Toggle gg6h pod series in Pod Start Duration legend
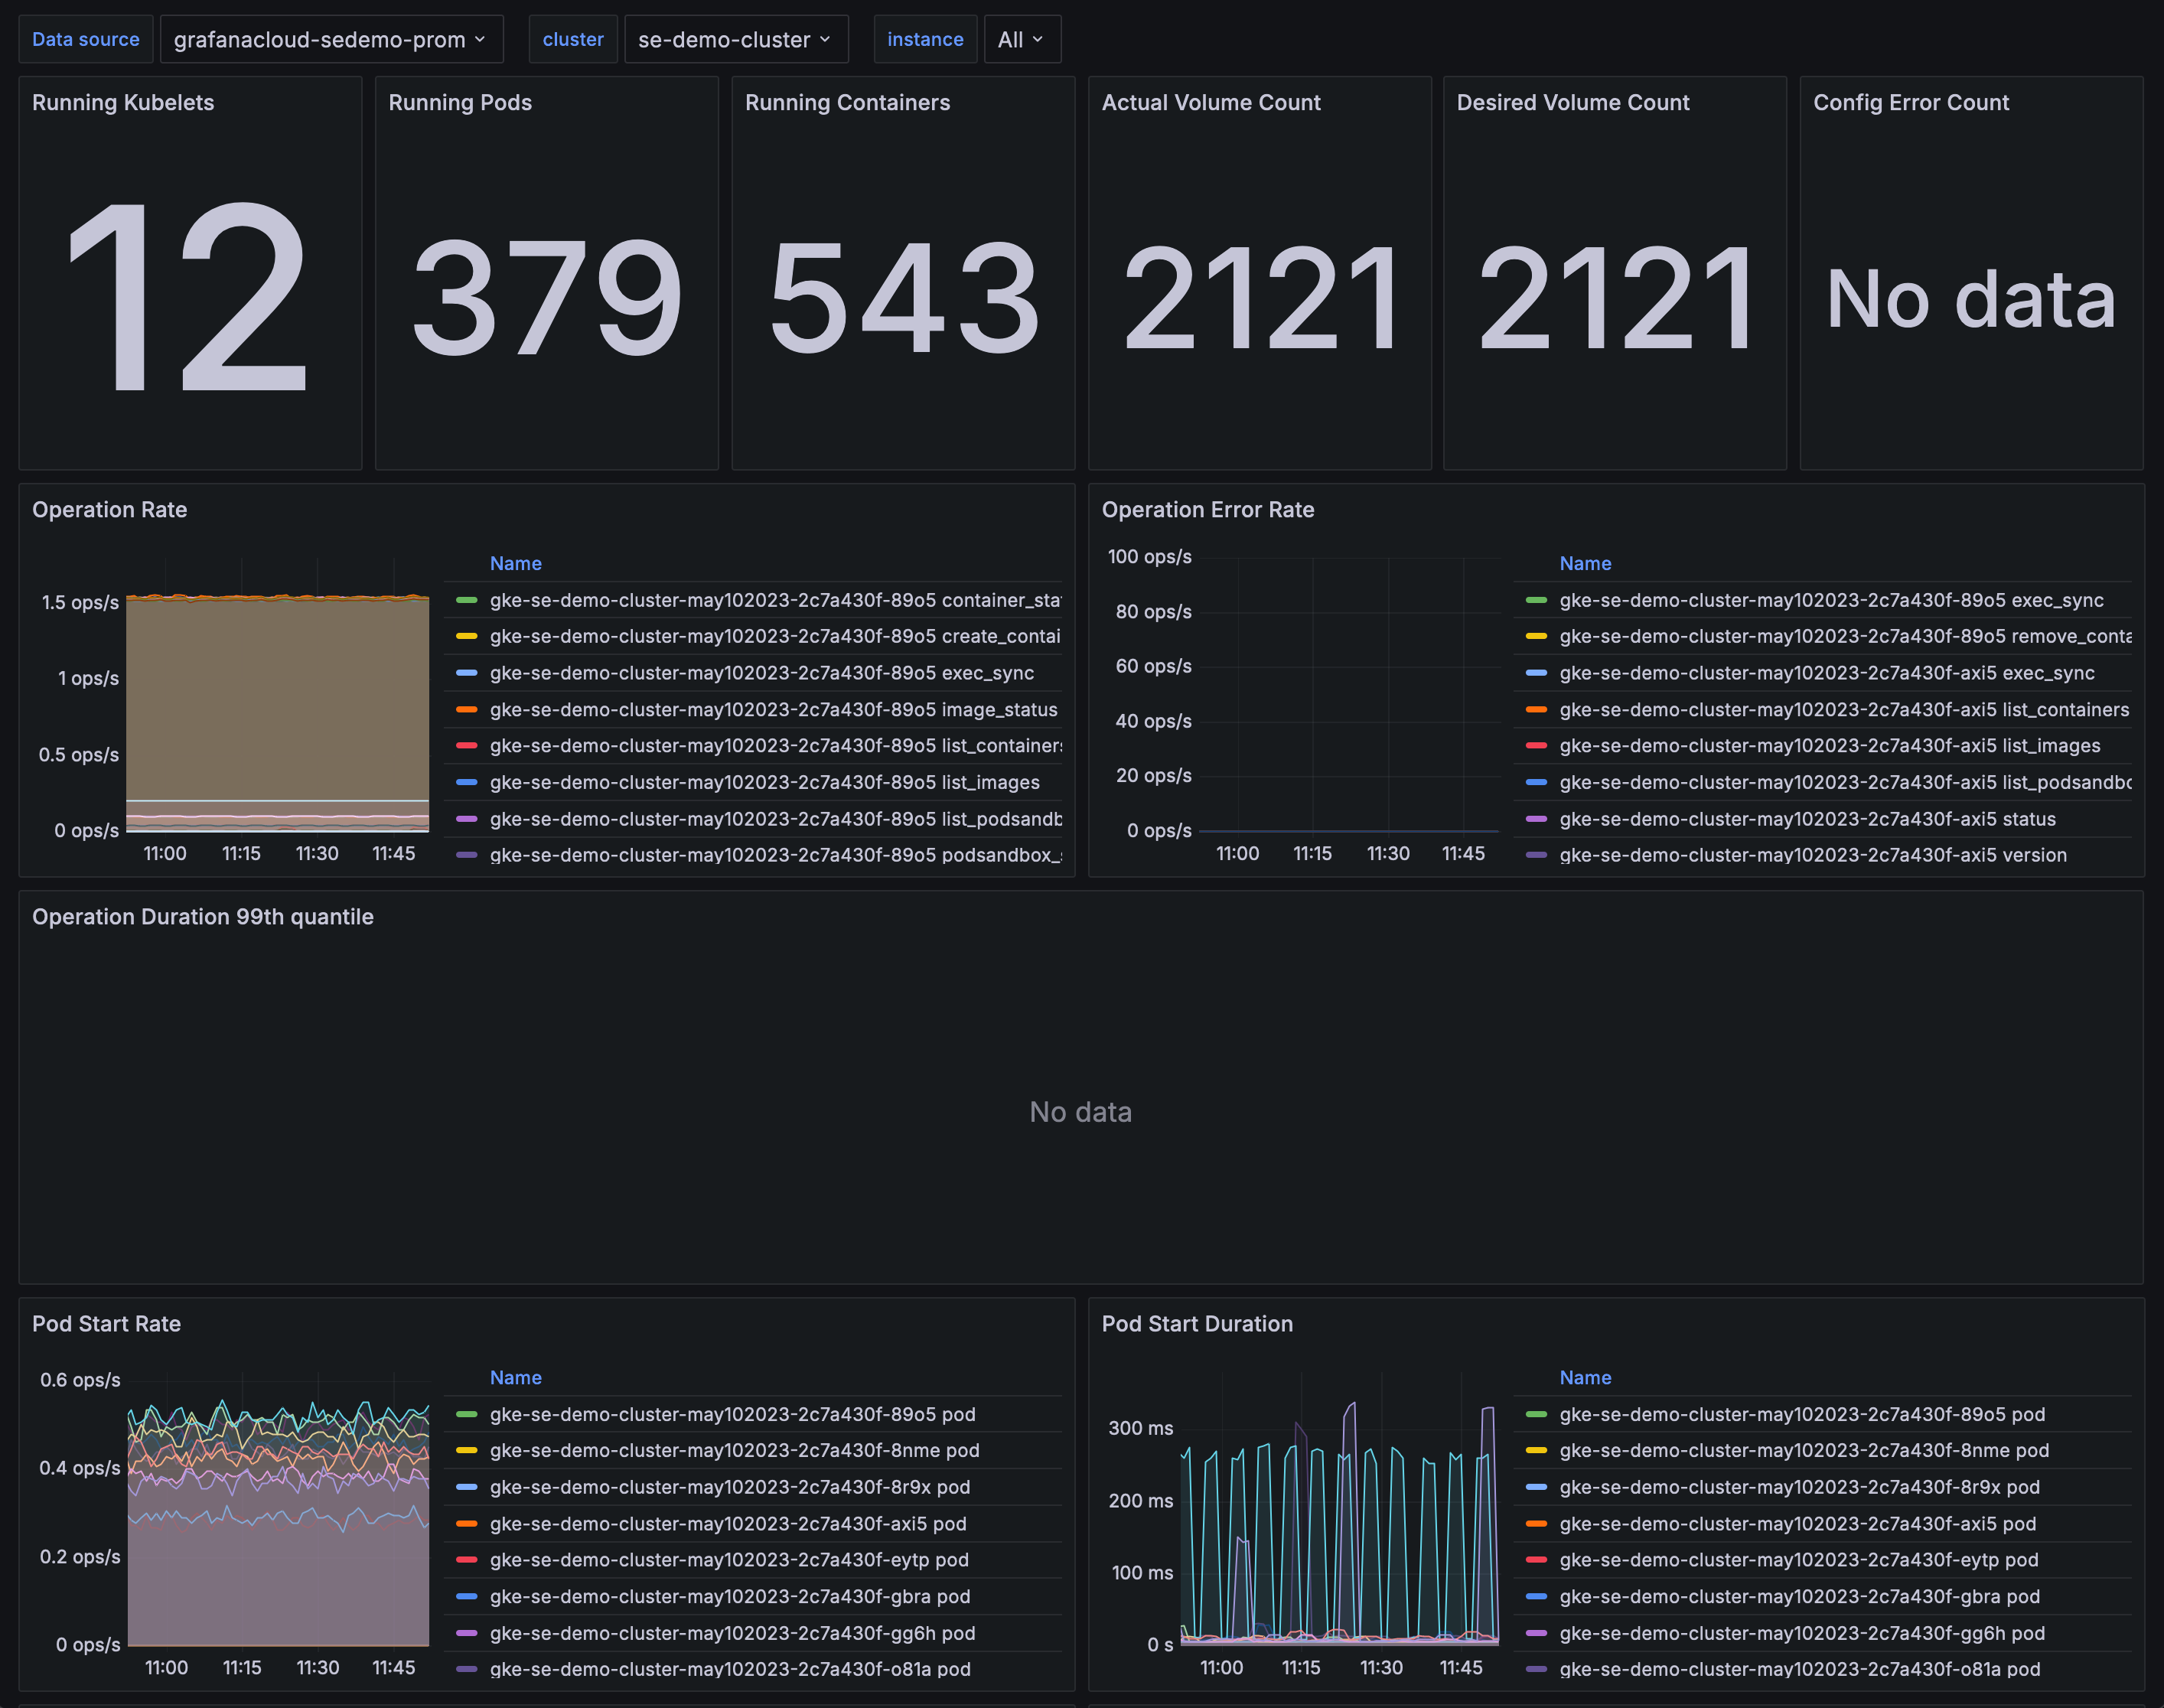The image size is (2164, 1708). click(1801, 1633)
